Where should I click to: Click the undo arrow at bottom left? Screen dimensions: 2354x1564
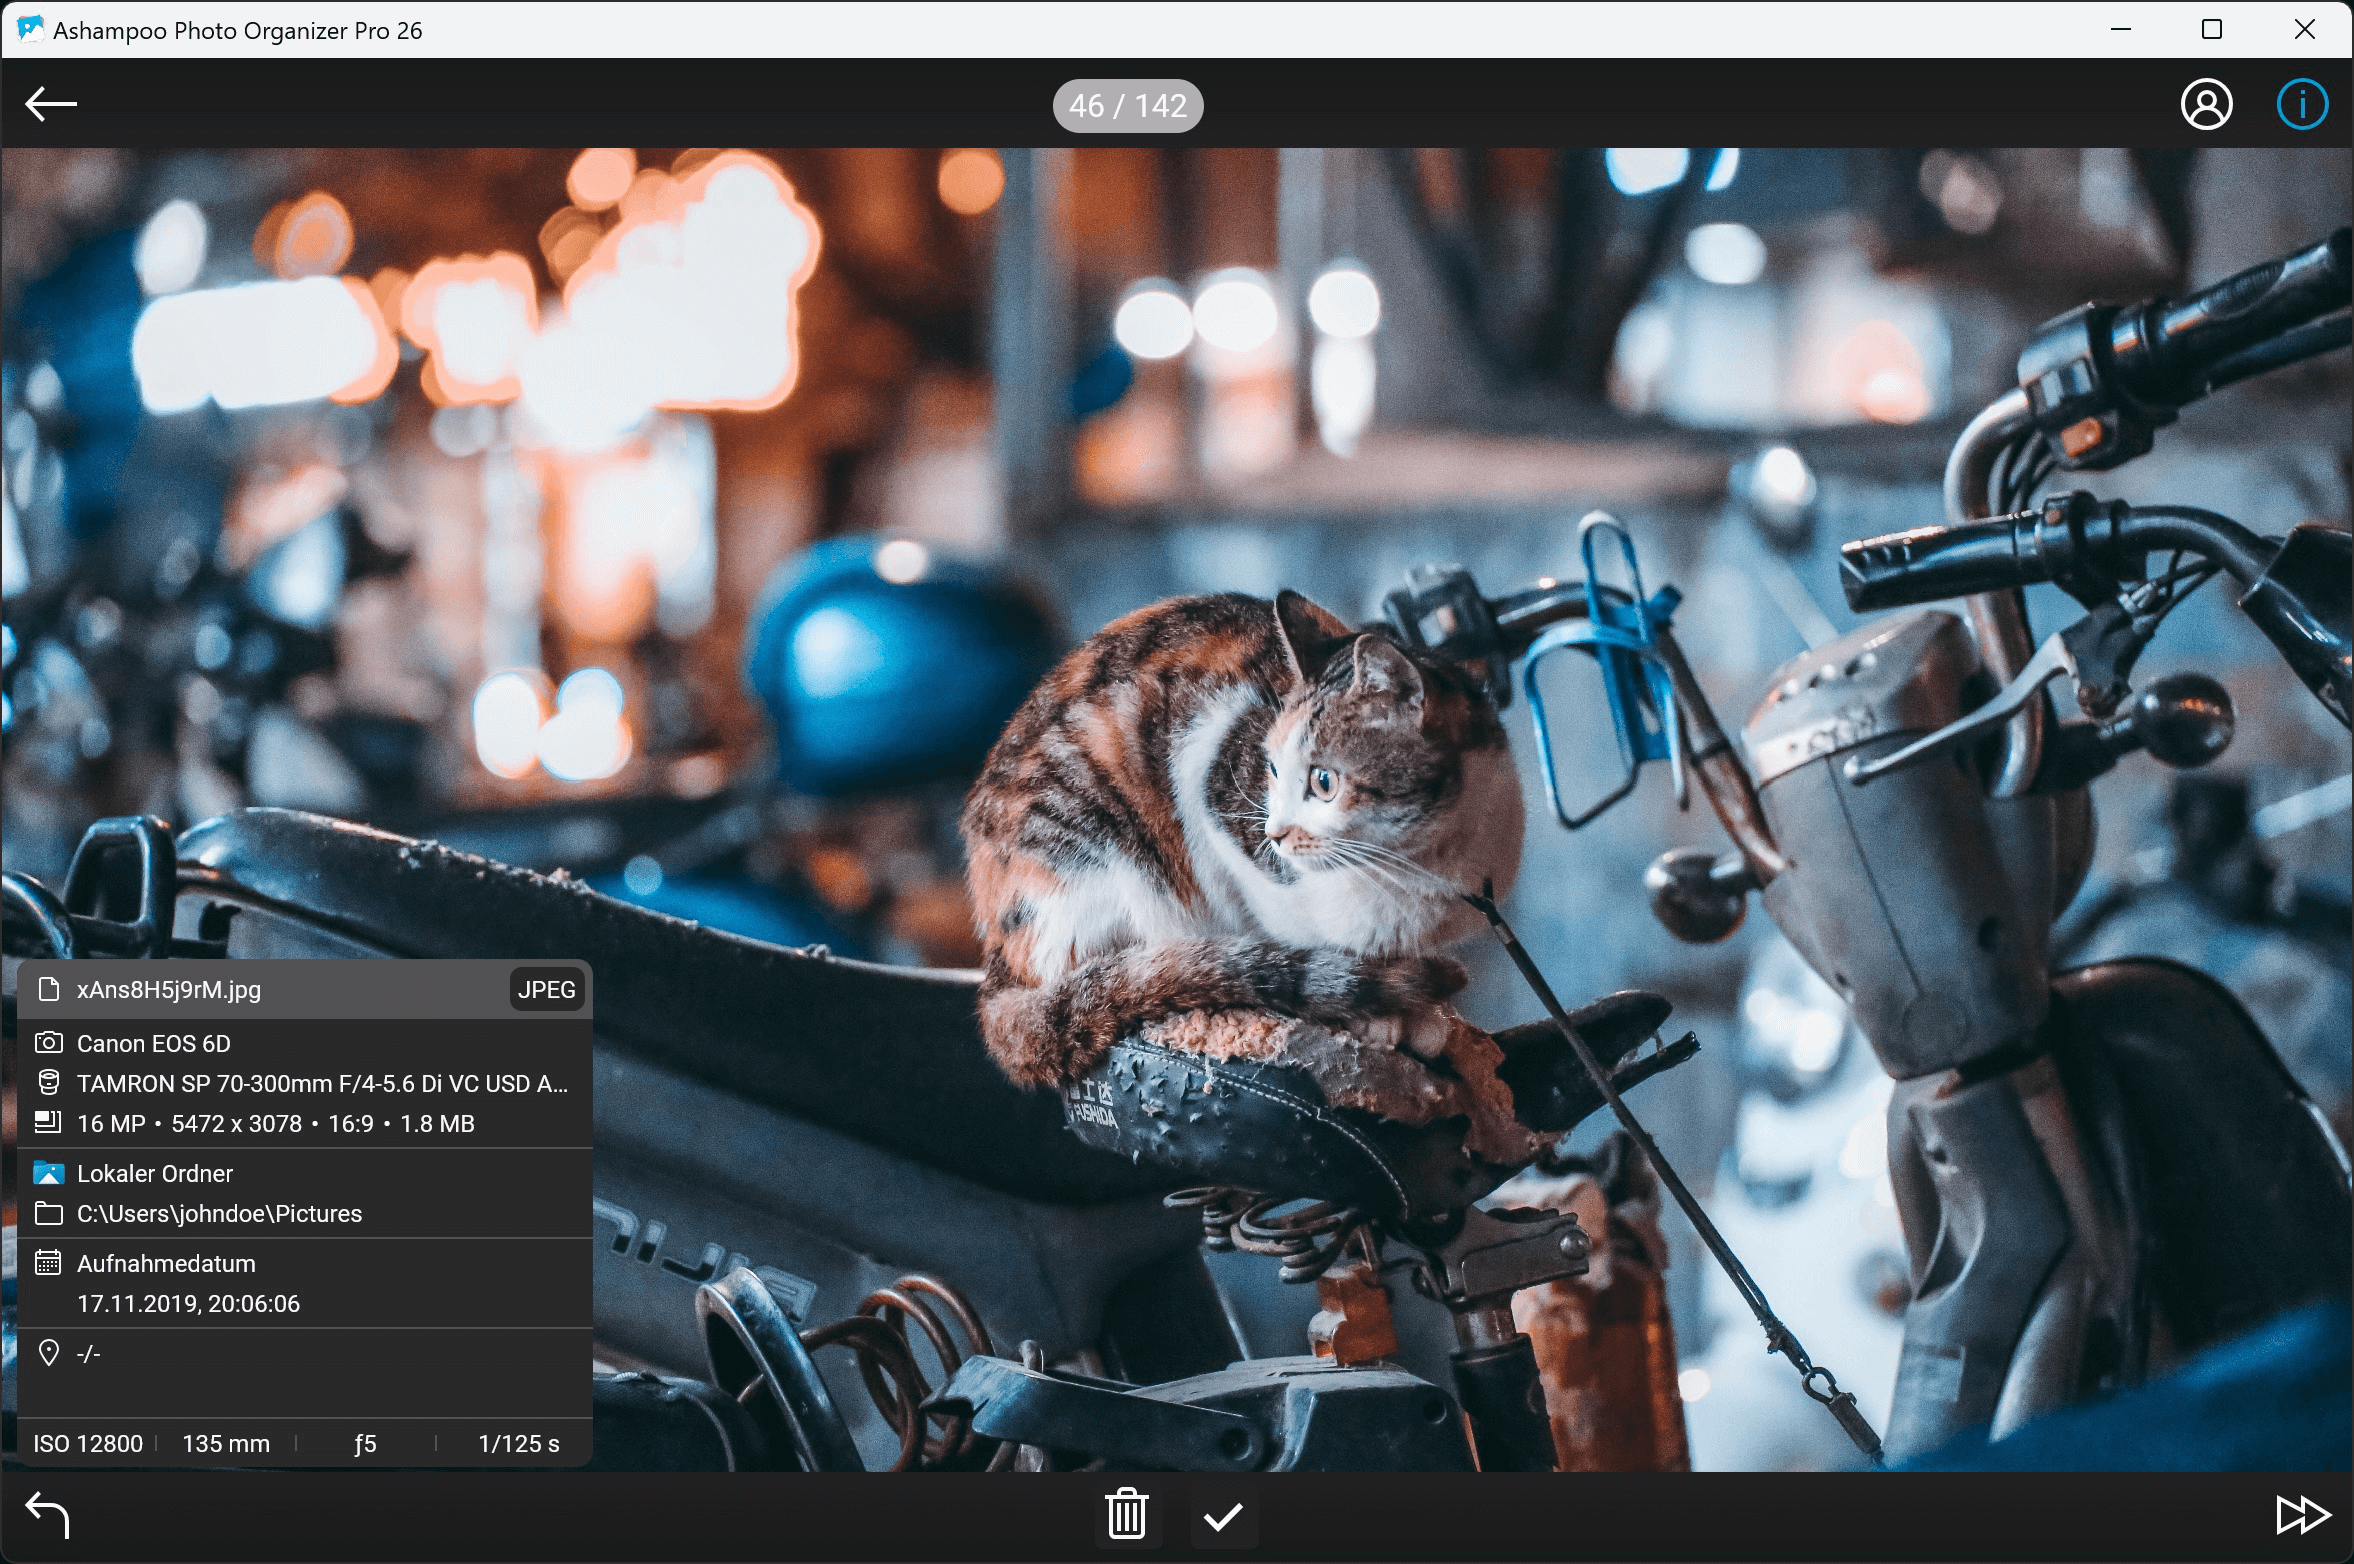[47, 1514]
